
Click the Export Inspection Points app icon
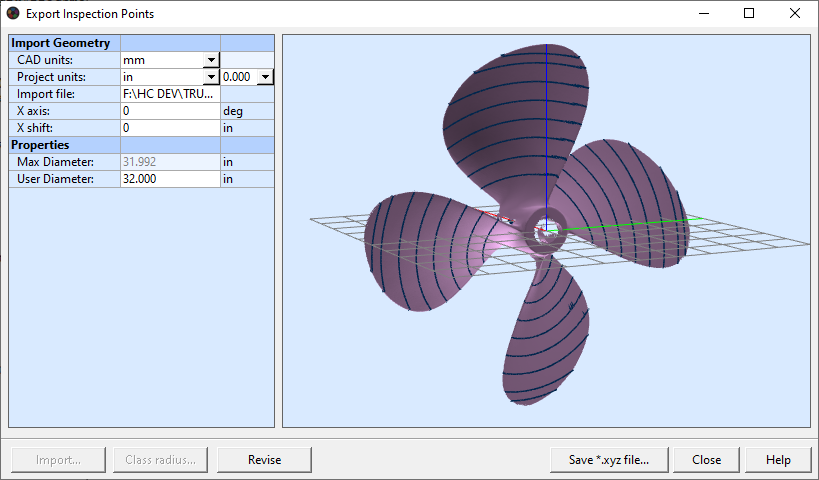[x=13, y=14]
